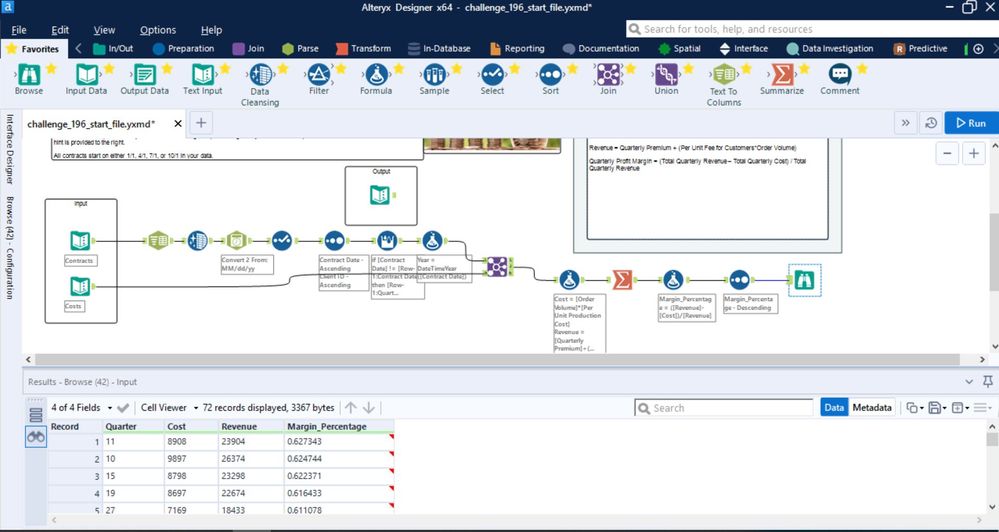This screenshot has height=532, width=999.
Task: Expand the copy results dropdown
Action: click(x=921, y=408)
